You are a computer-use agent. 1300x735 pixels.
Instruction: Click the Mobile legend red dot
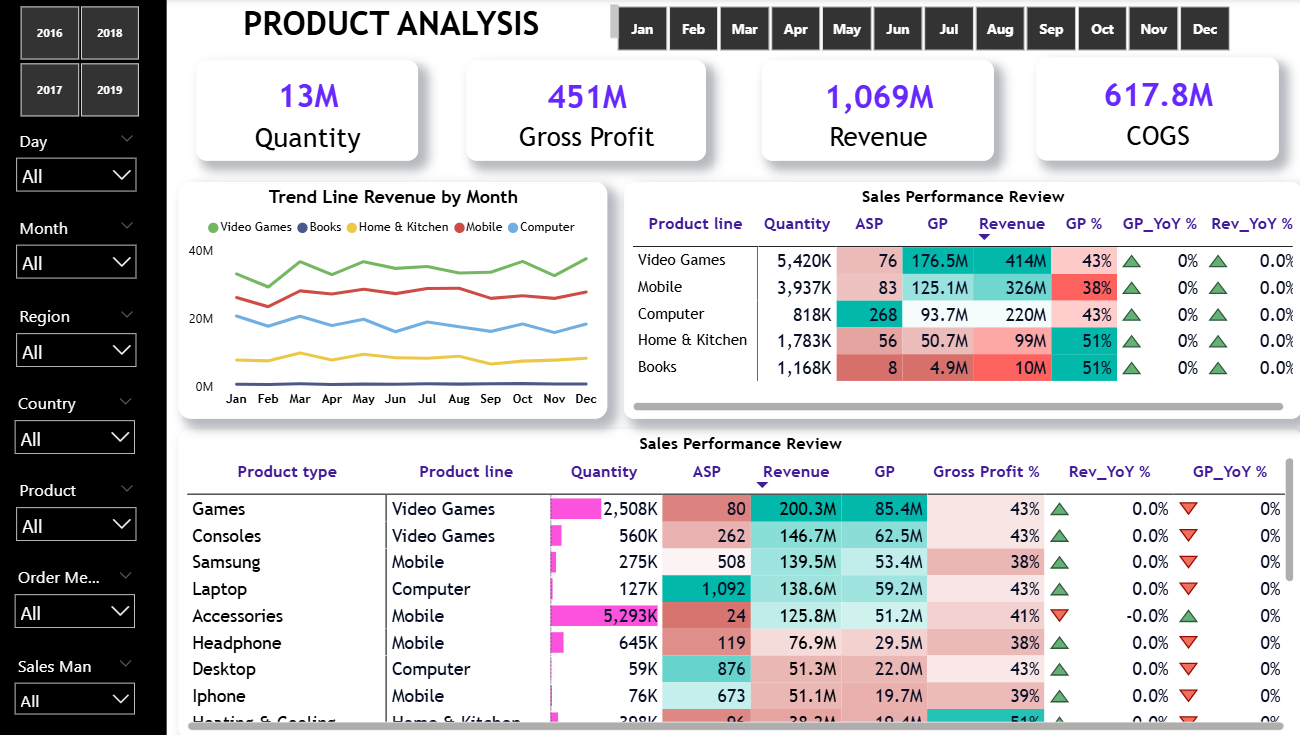tap(459, 228)
